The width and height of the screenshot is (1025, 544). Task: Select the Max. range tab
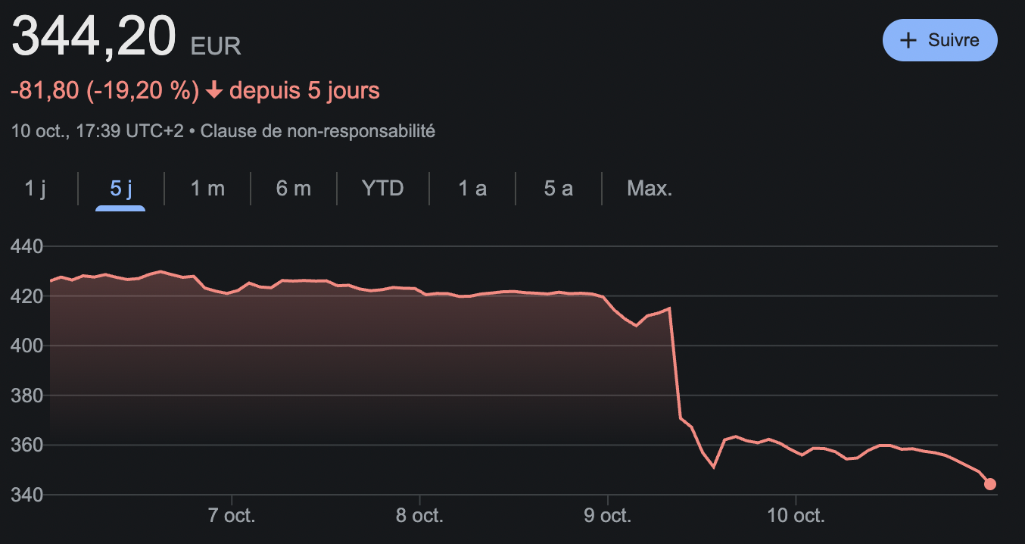[649, 188]
